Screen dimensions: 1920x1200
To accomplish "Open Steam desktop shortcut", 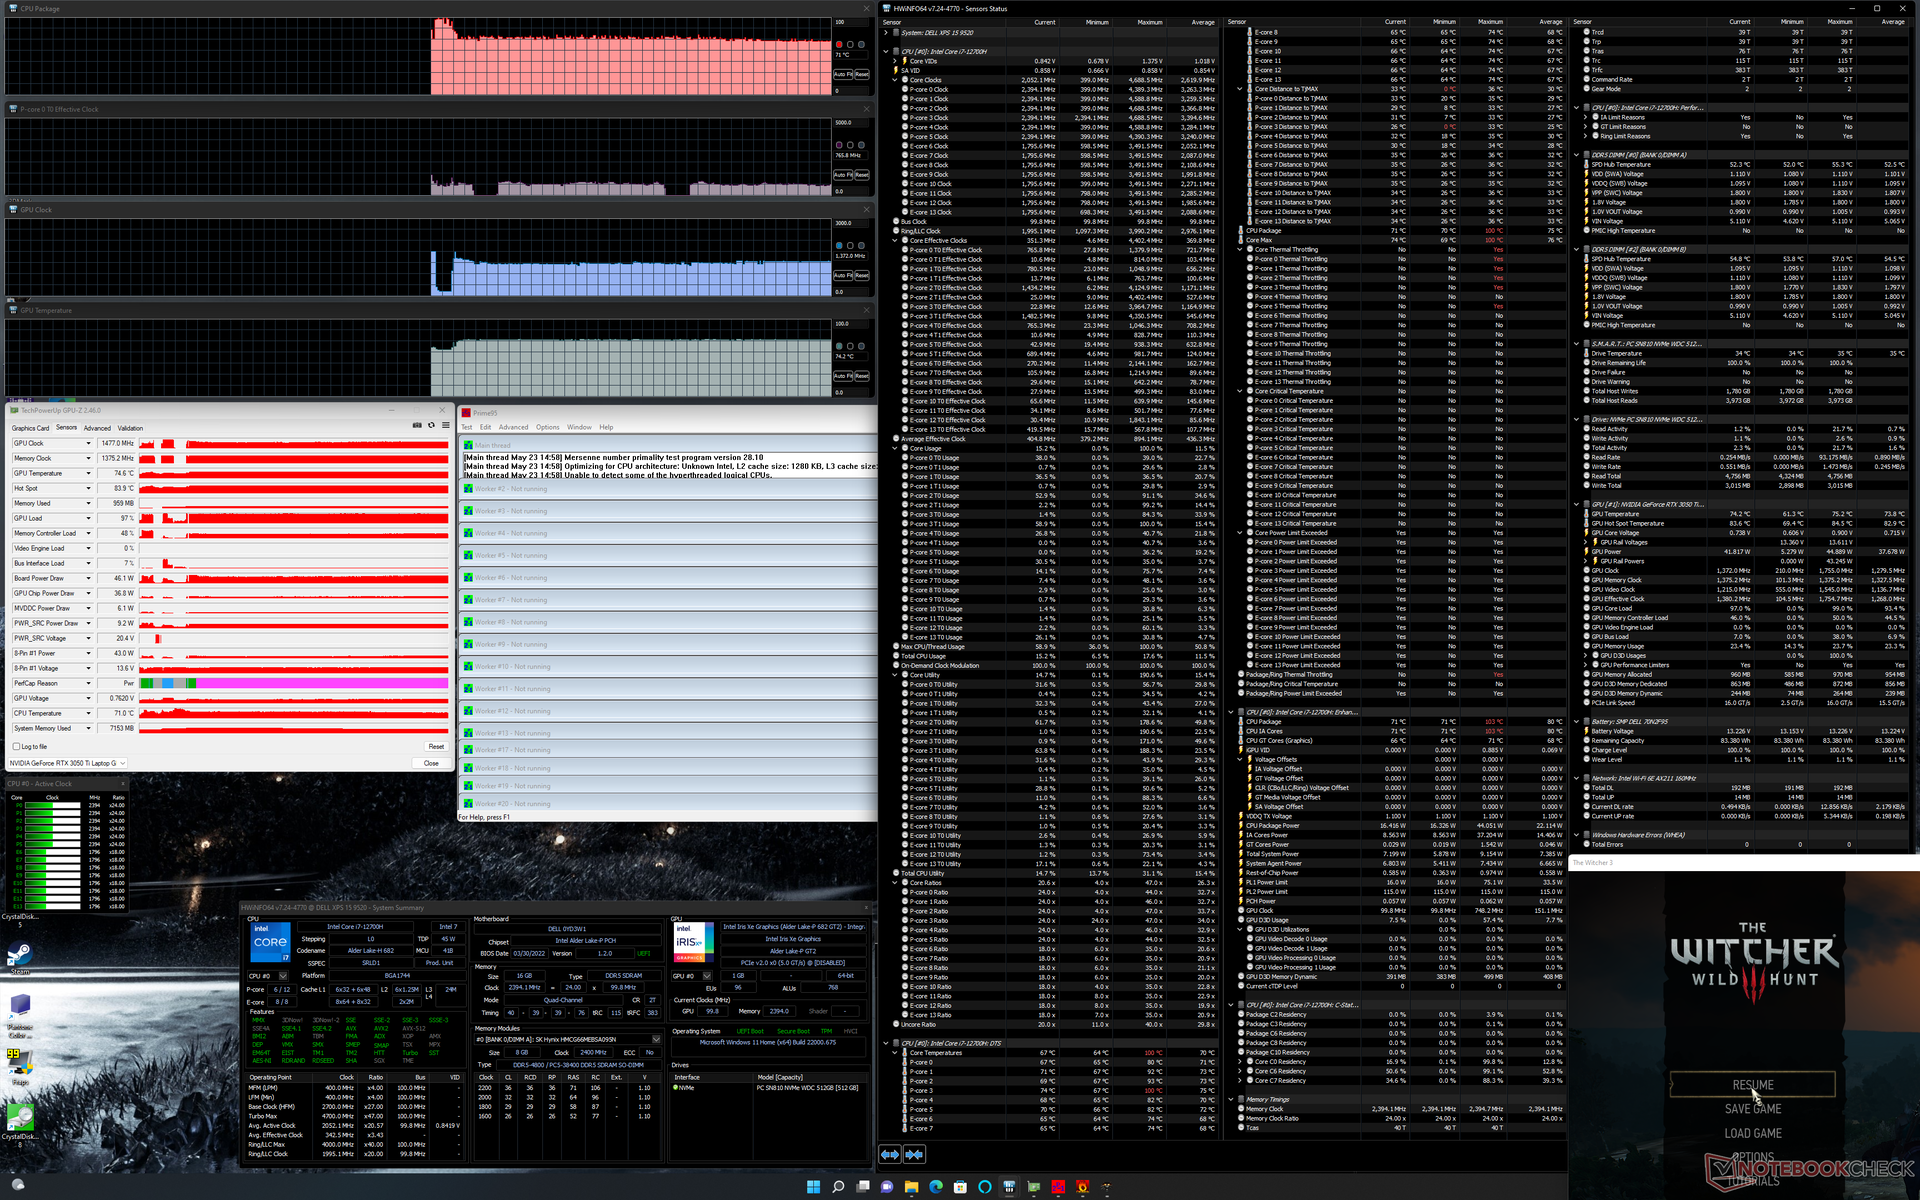I will pos(19,955).
